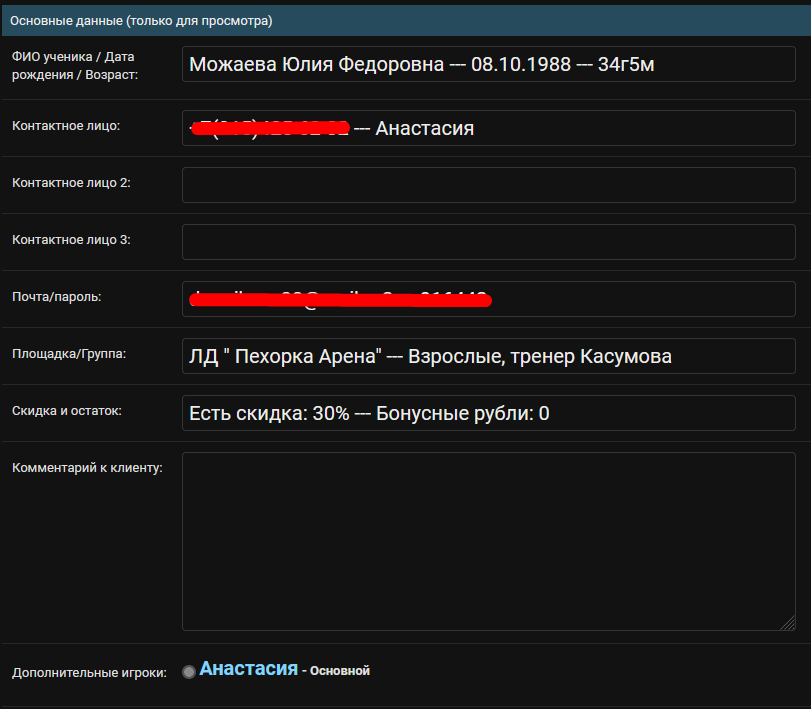The width and height of the screenshot is (811, 709).
Task: Select the empty Контактное лицо 3 field
Action: click(x=488, y=242)
